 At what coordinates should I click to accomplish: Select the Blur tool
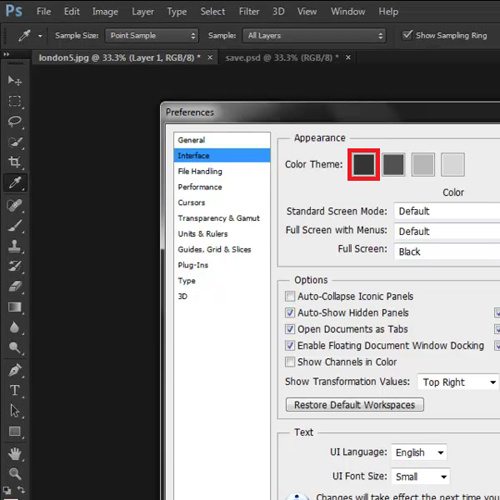(x=15, y=327)
